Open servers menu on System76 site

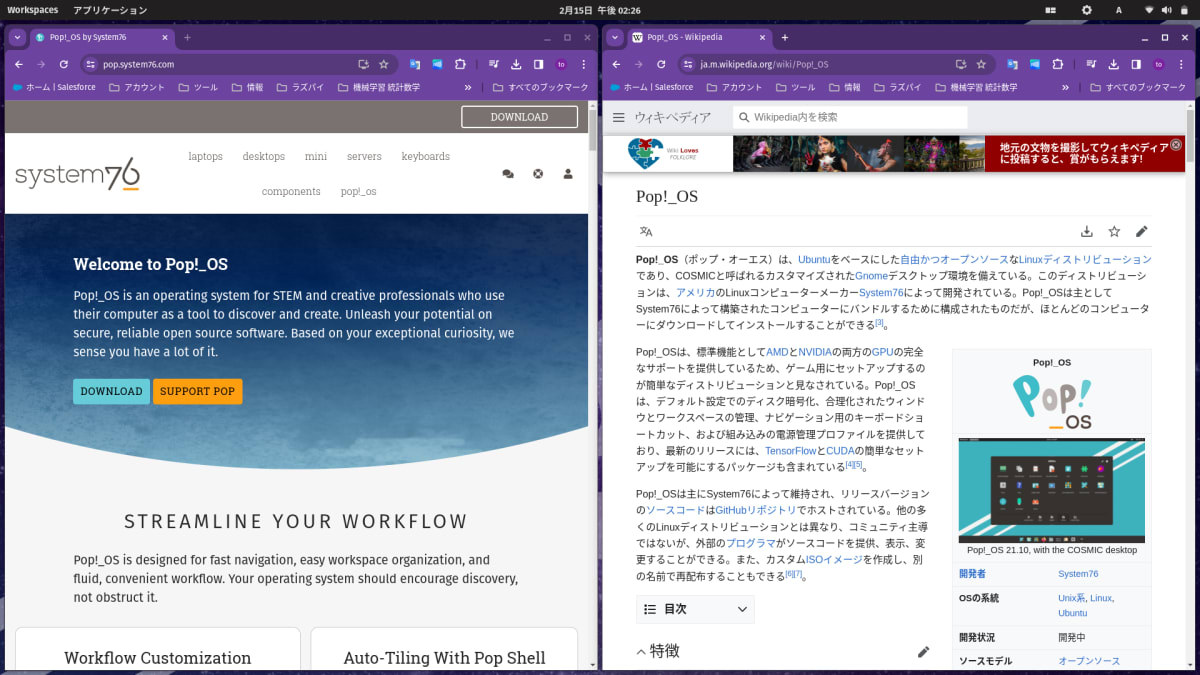click(364, 156)
